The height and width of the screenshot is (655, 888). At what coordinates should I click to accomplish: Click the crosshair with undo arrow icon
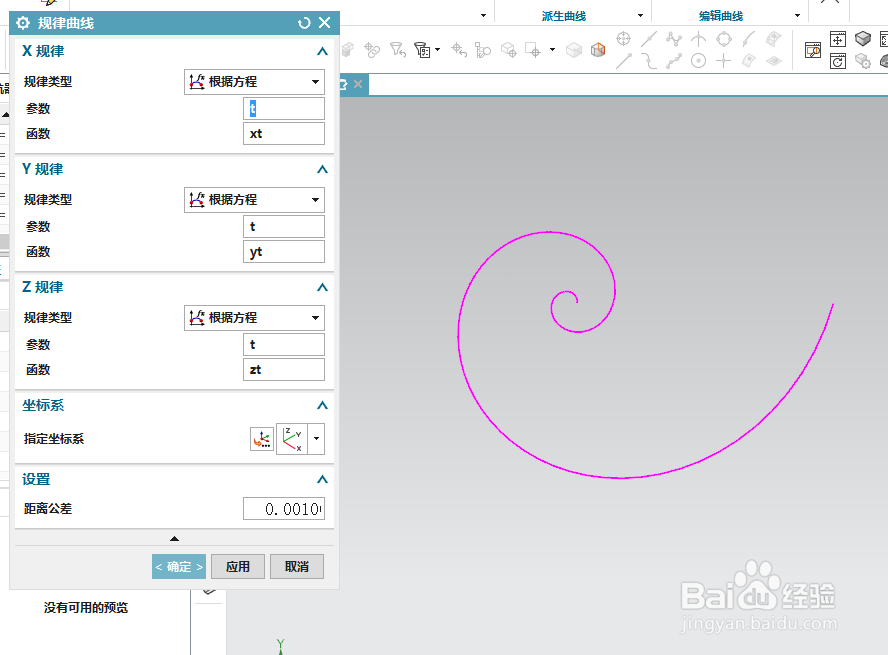(458, 50)
